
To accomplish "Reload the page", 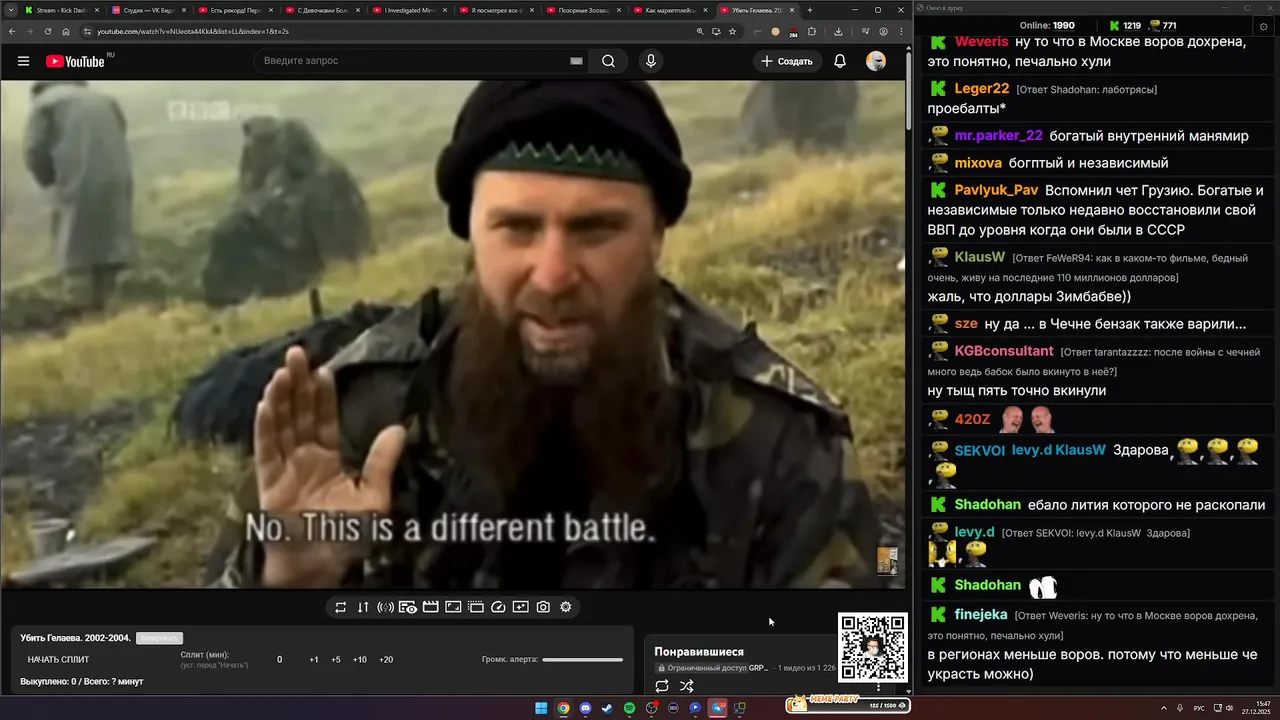I will point(47,31).
